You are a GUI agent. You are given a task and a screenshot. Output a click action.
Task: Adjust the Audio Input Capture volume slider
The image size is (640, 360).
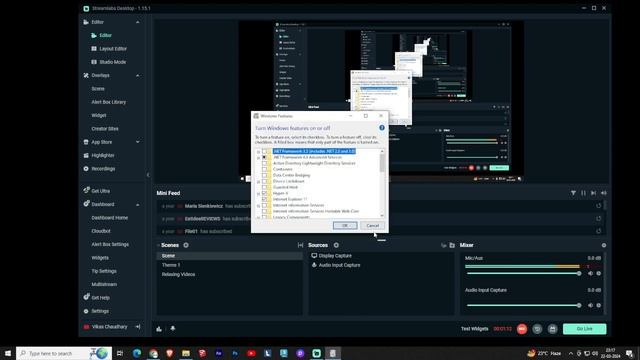point(524,305)
